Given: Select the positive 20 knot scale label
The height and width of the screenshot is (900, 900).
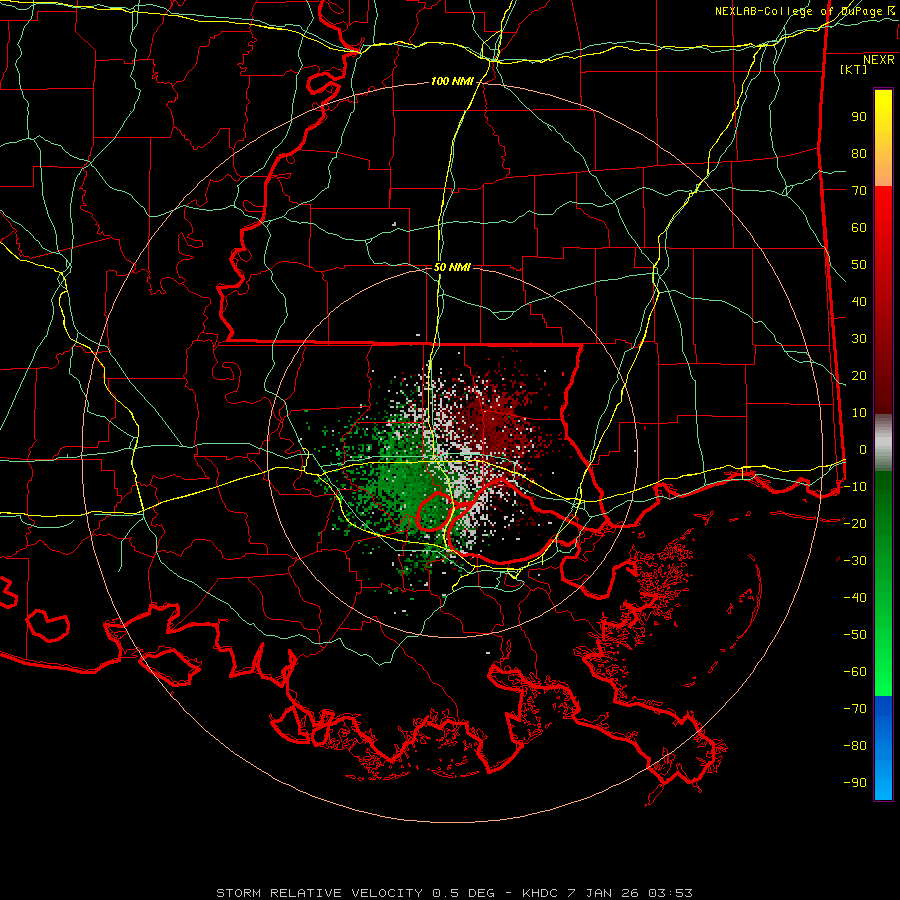Looking at the screenshot, I should (x=859, y=376).
